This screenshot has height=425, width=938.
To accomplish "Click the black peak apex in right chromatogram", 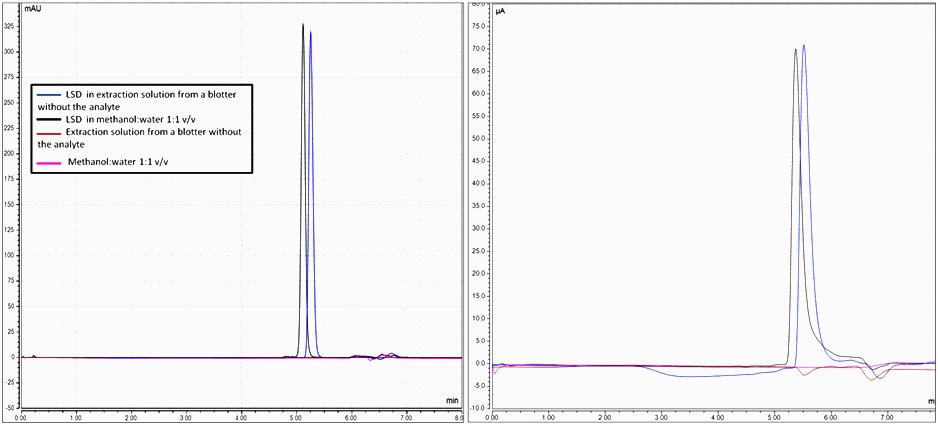I will coord(796,50).
